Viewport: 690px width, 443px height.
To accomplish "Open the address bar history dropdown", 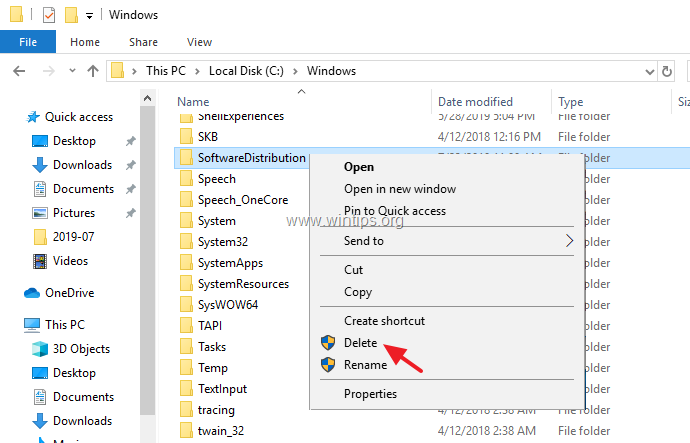I will click(x=650, y=71).
